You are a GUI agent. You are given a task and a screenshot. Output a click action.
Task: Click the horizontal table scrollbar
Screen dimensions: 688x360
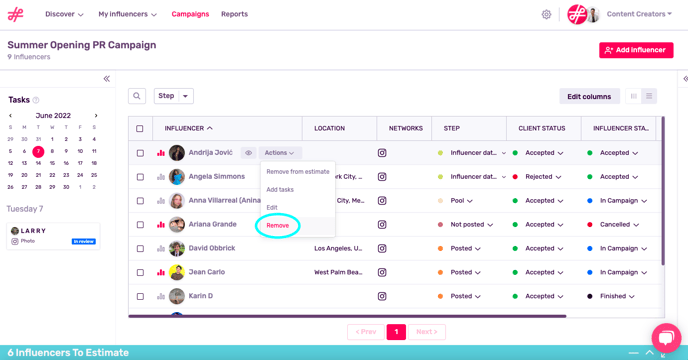click(x=347, y=316)
